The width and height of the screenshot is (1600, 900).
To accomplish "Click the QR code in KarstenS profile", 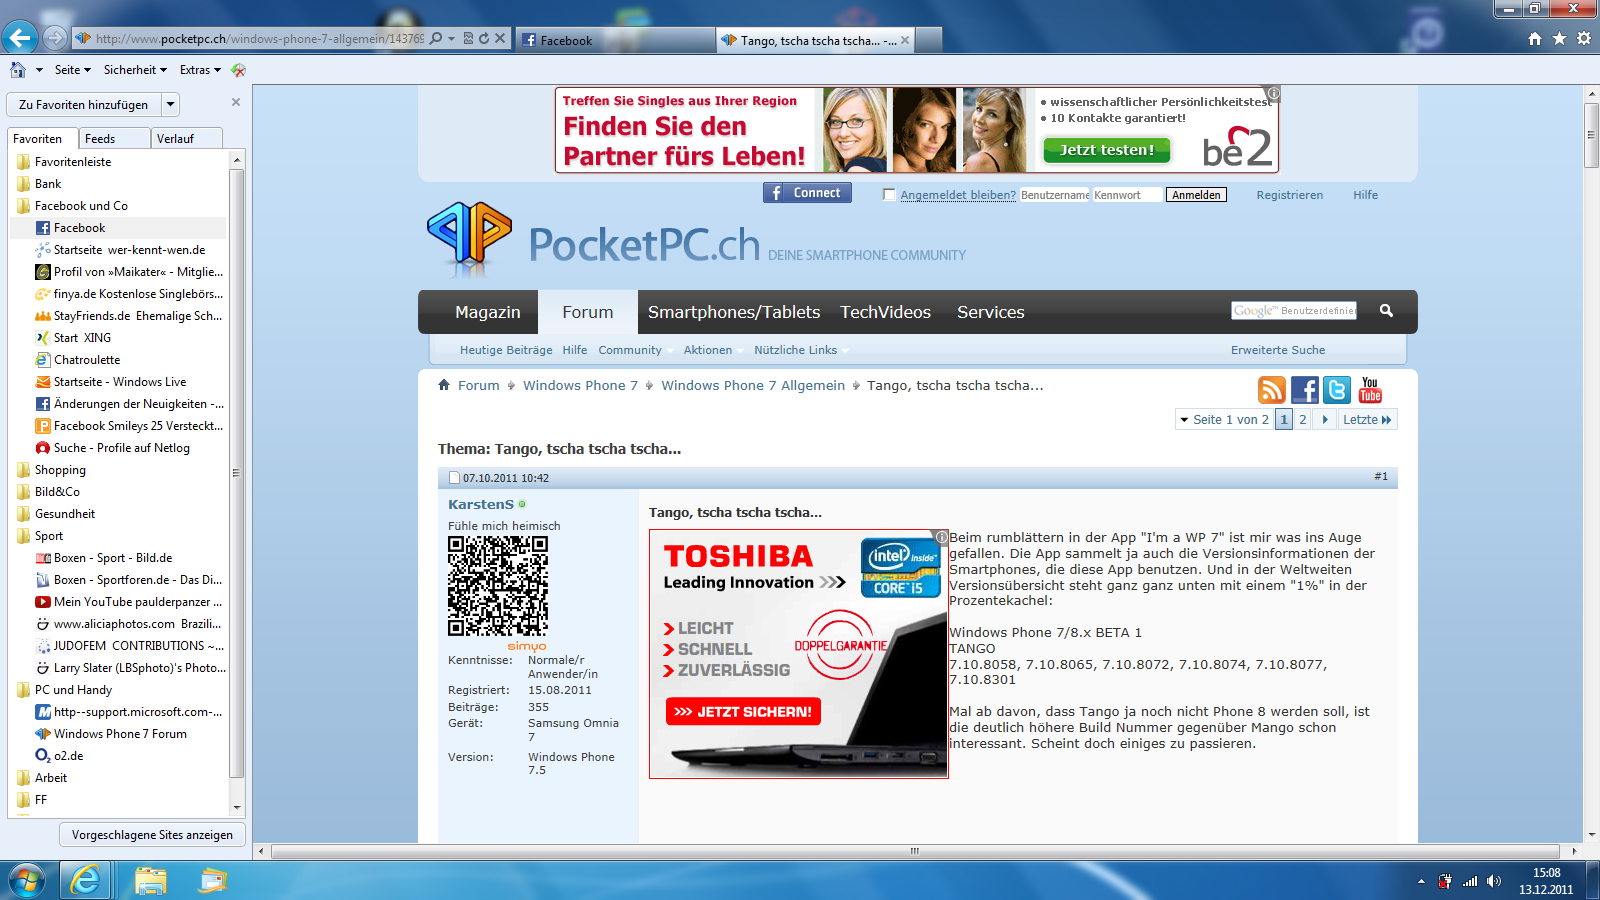I will (498, 586).
